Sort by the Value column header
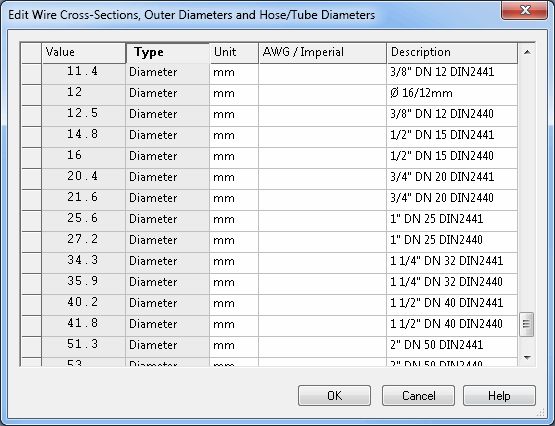Screen dimensions: 555x426 (x=84, y=53)
